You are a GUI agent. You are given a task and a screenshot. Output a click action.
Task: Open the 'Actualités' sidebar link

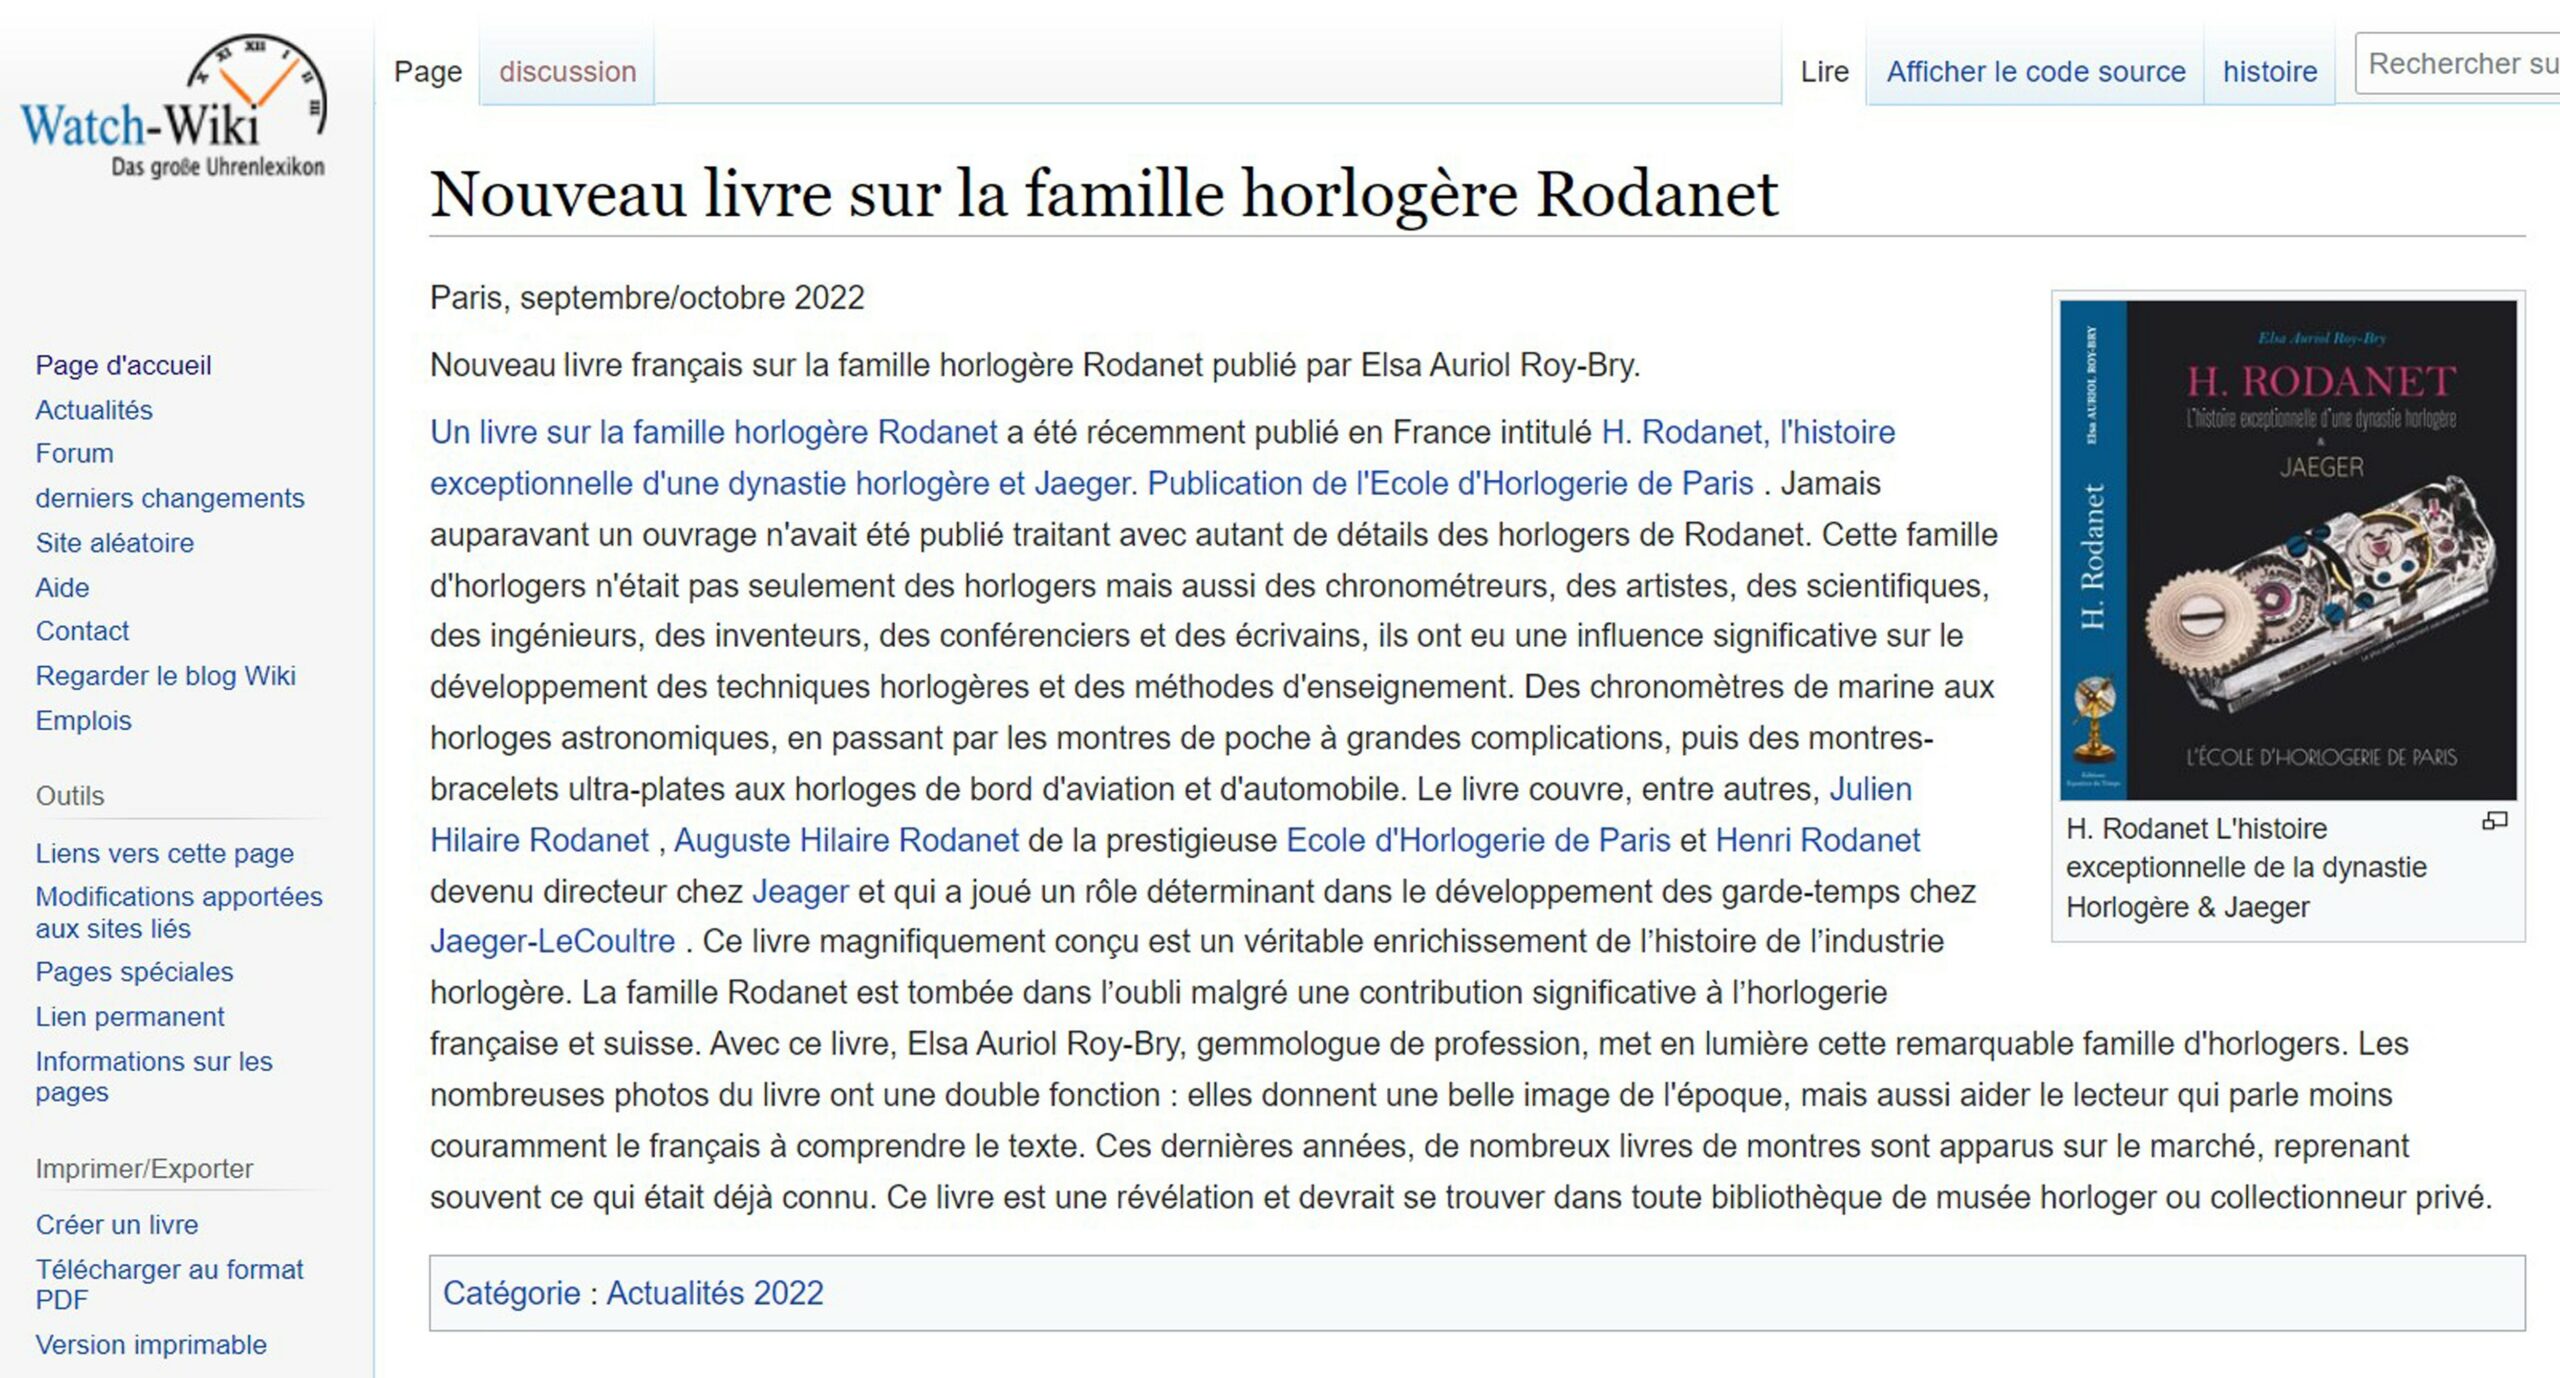(95, 409)
